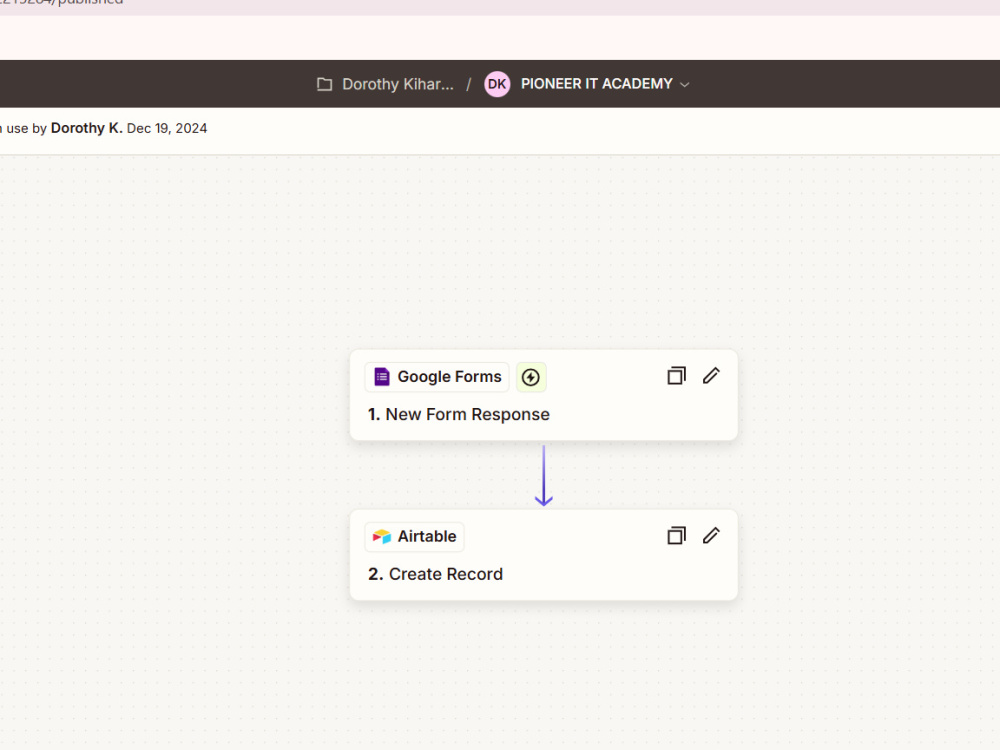This screenshot has height=750, width=1000.
Task: Duplicate the Airtable step via copy icon
Action: coord(677,536)
